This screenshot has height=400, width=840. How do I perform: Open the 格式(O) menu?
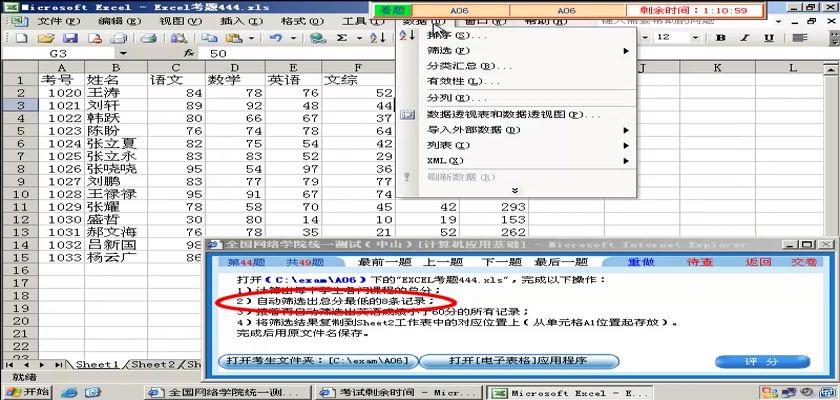pos(303,21)
